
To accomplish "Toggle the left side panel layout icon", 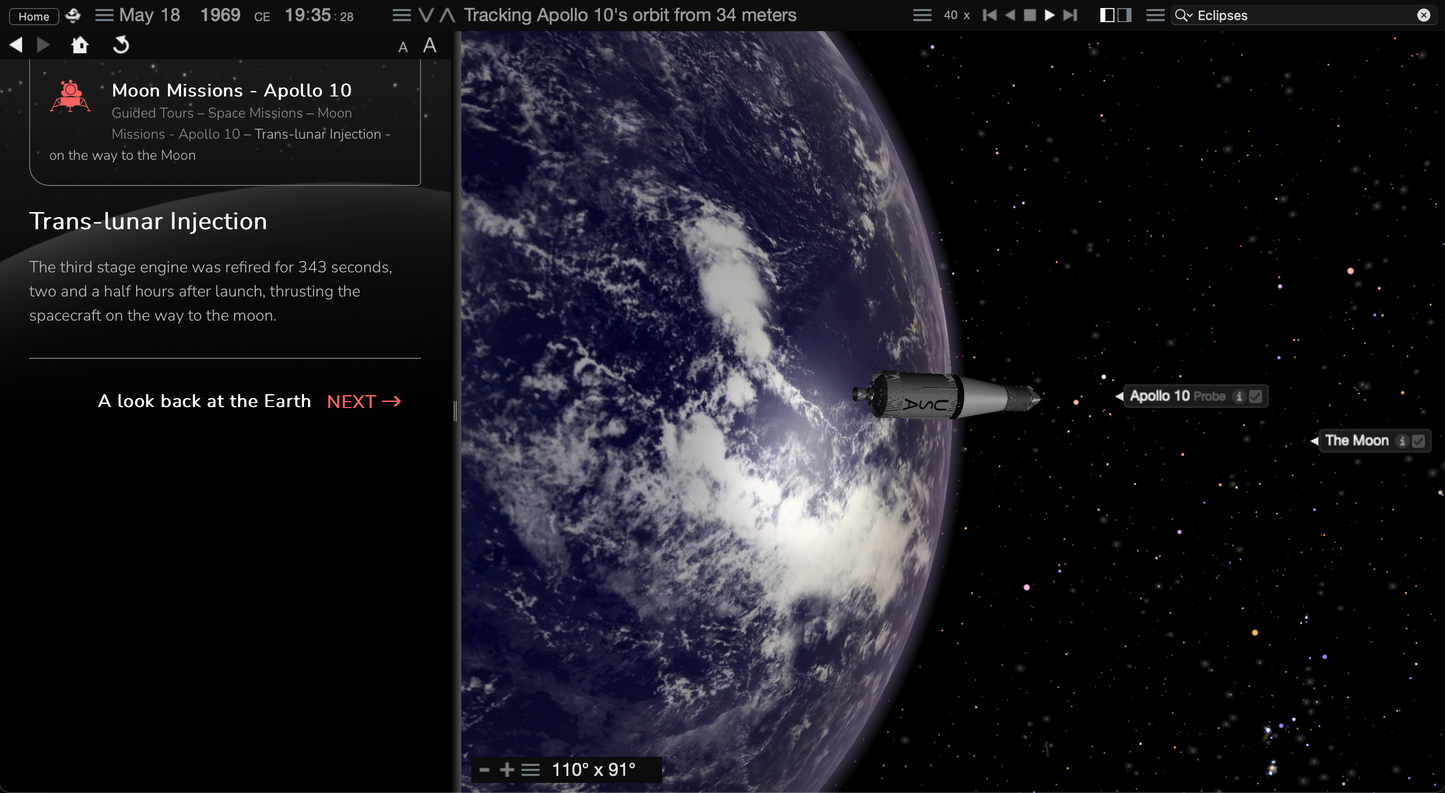I will pyautogui.click(x=1107, y=15).
